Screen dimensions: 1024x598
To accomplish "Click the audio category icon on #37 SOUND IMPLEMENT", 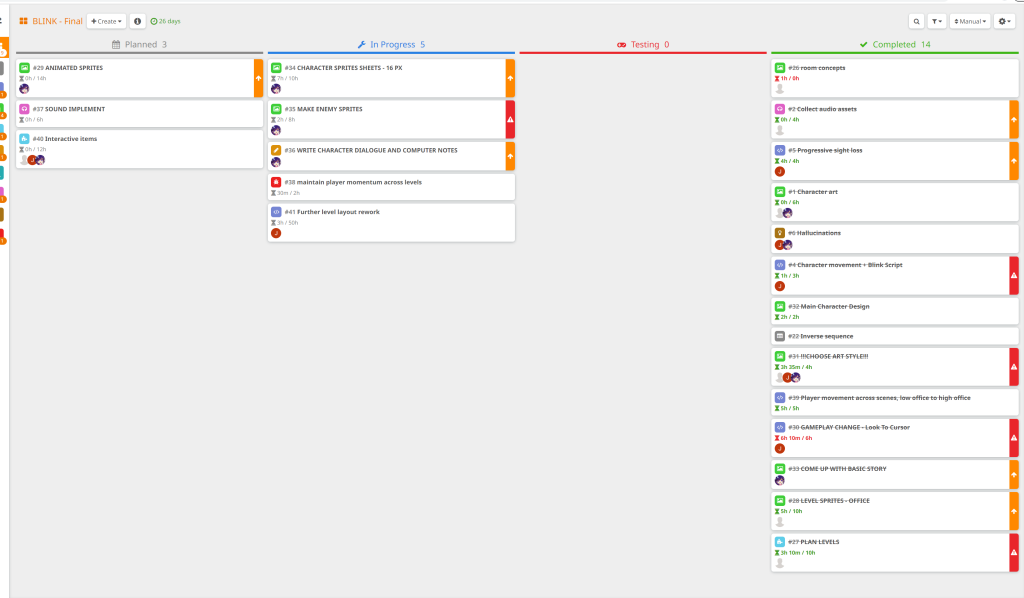I will 24,109.
